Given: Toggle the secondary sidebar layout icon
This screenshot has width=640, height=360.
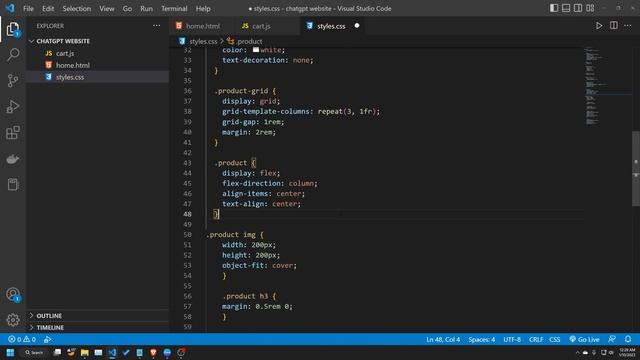Looking at the screenshot, I should pyautogui.click(x=578, y=8).
